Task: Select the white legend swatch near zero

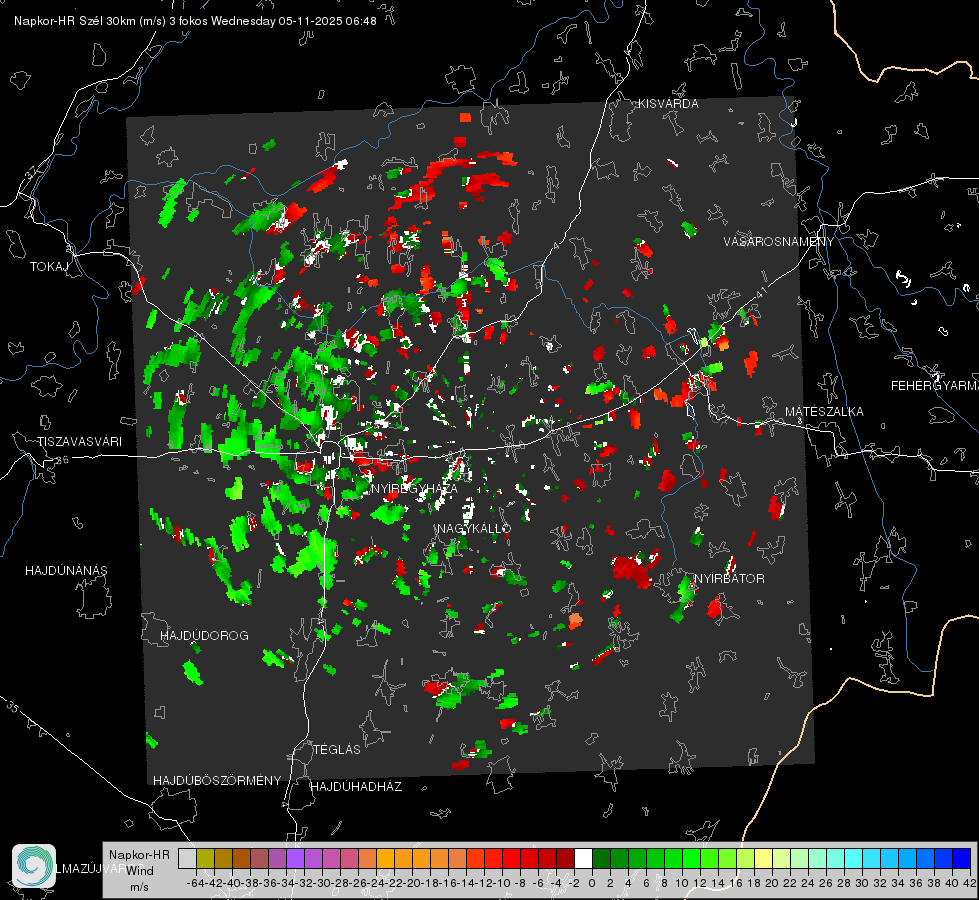Action: pos(583,858)
